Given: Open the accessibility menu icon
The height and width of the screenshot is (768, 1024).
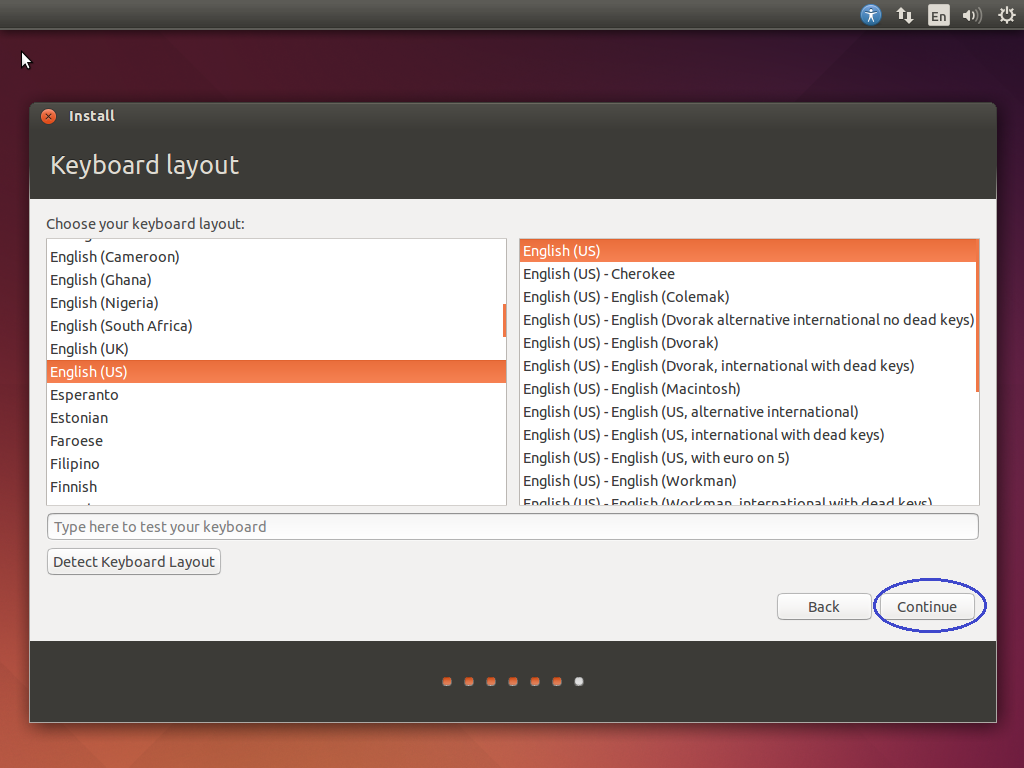Looking at the screenshot, I should pyautogui.click(x=871, y=14).
